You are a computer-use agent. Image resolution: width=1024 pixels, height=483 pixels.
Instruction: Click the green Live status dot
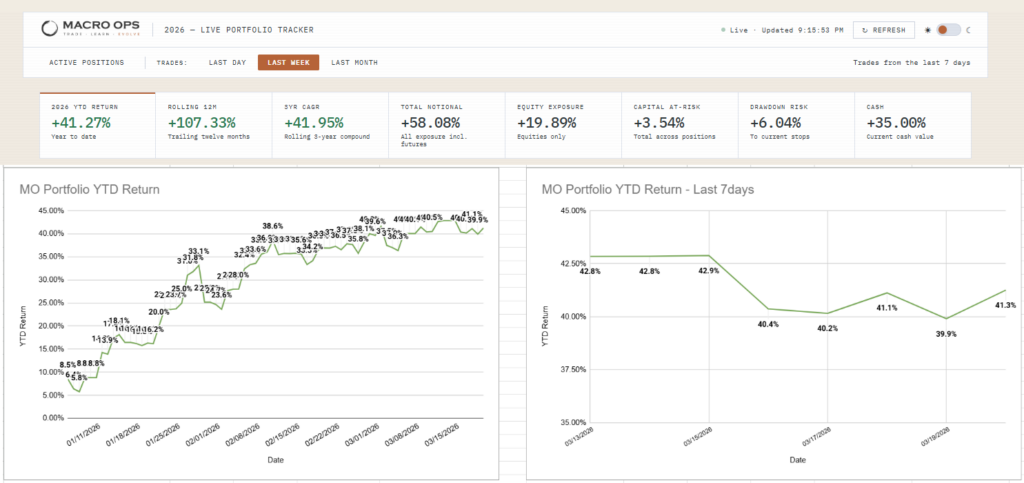click(x=724, y=30)
